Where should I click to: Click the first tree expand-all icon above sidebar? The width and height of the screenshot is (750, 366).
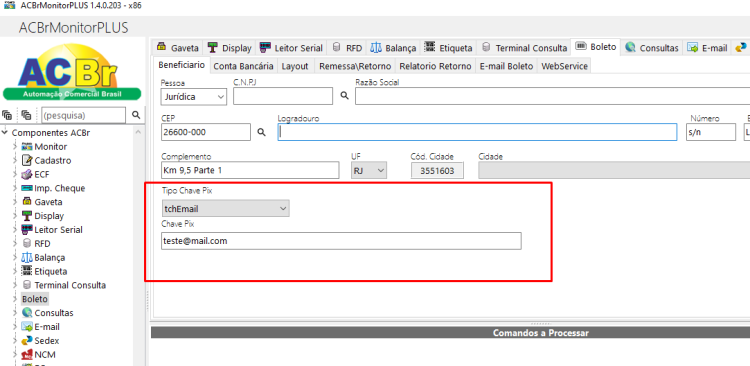pos(7,115)
